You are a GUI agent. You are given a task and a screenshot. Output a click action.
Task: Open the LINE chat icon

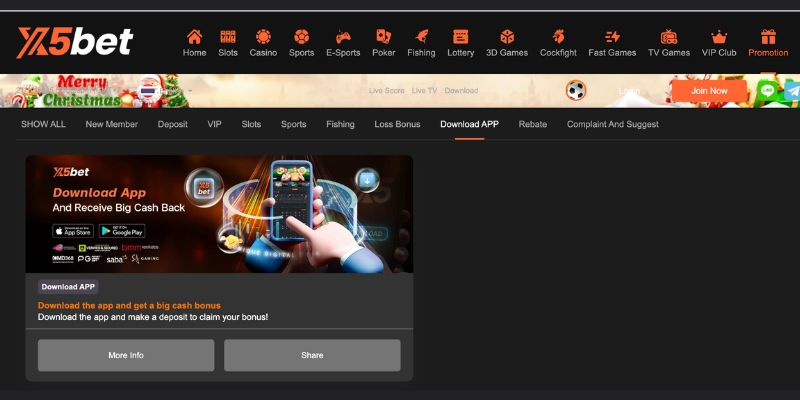(x=768, y=90)
